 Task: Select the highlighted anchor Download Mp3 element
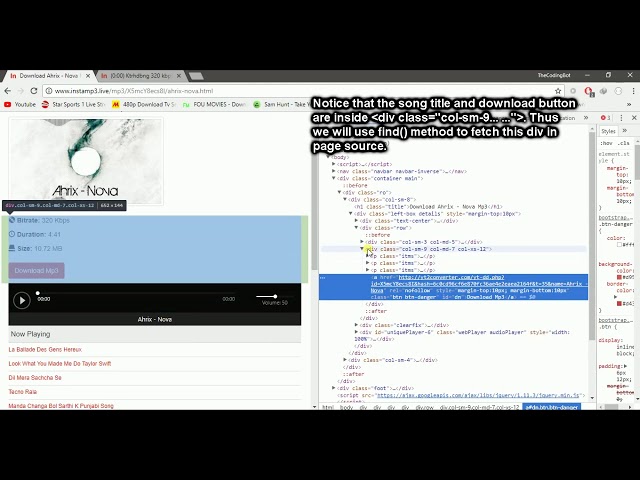pos(453,287)
